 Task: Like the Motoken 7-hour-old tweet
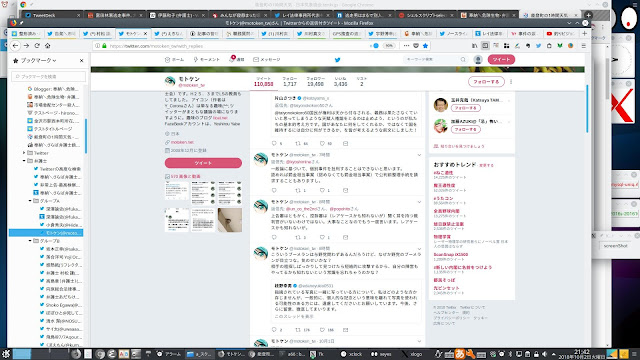tap(322, 190)
